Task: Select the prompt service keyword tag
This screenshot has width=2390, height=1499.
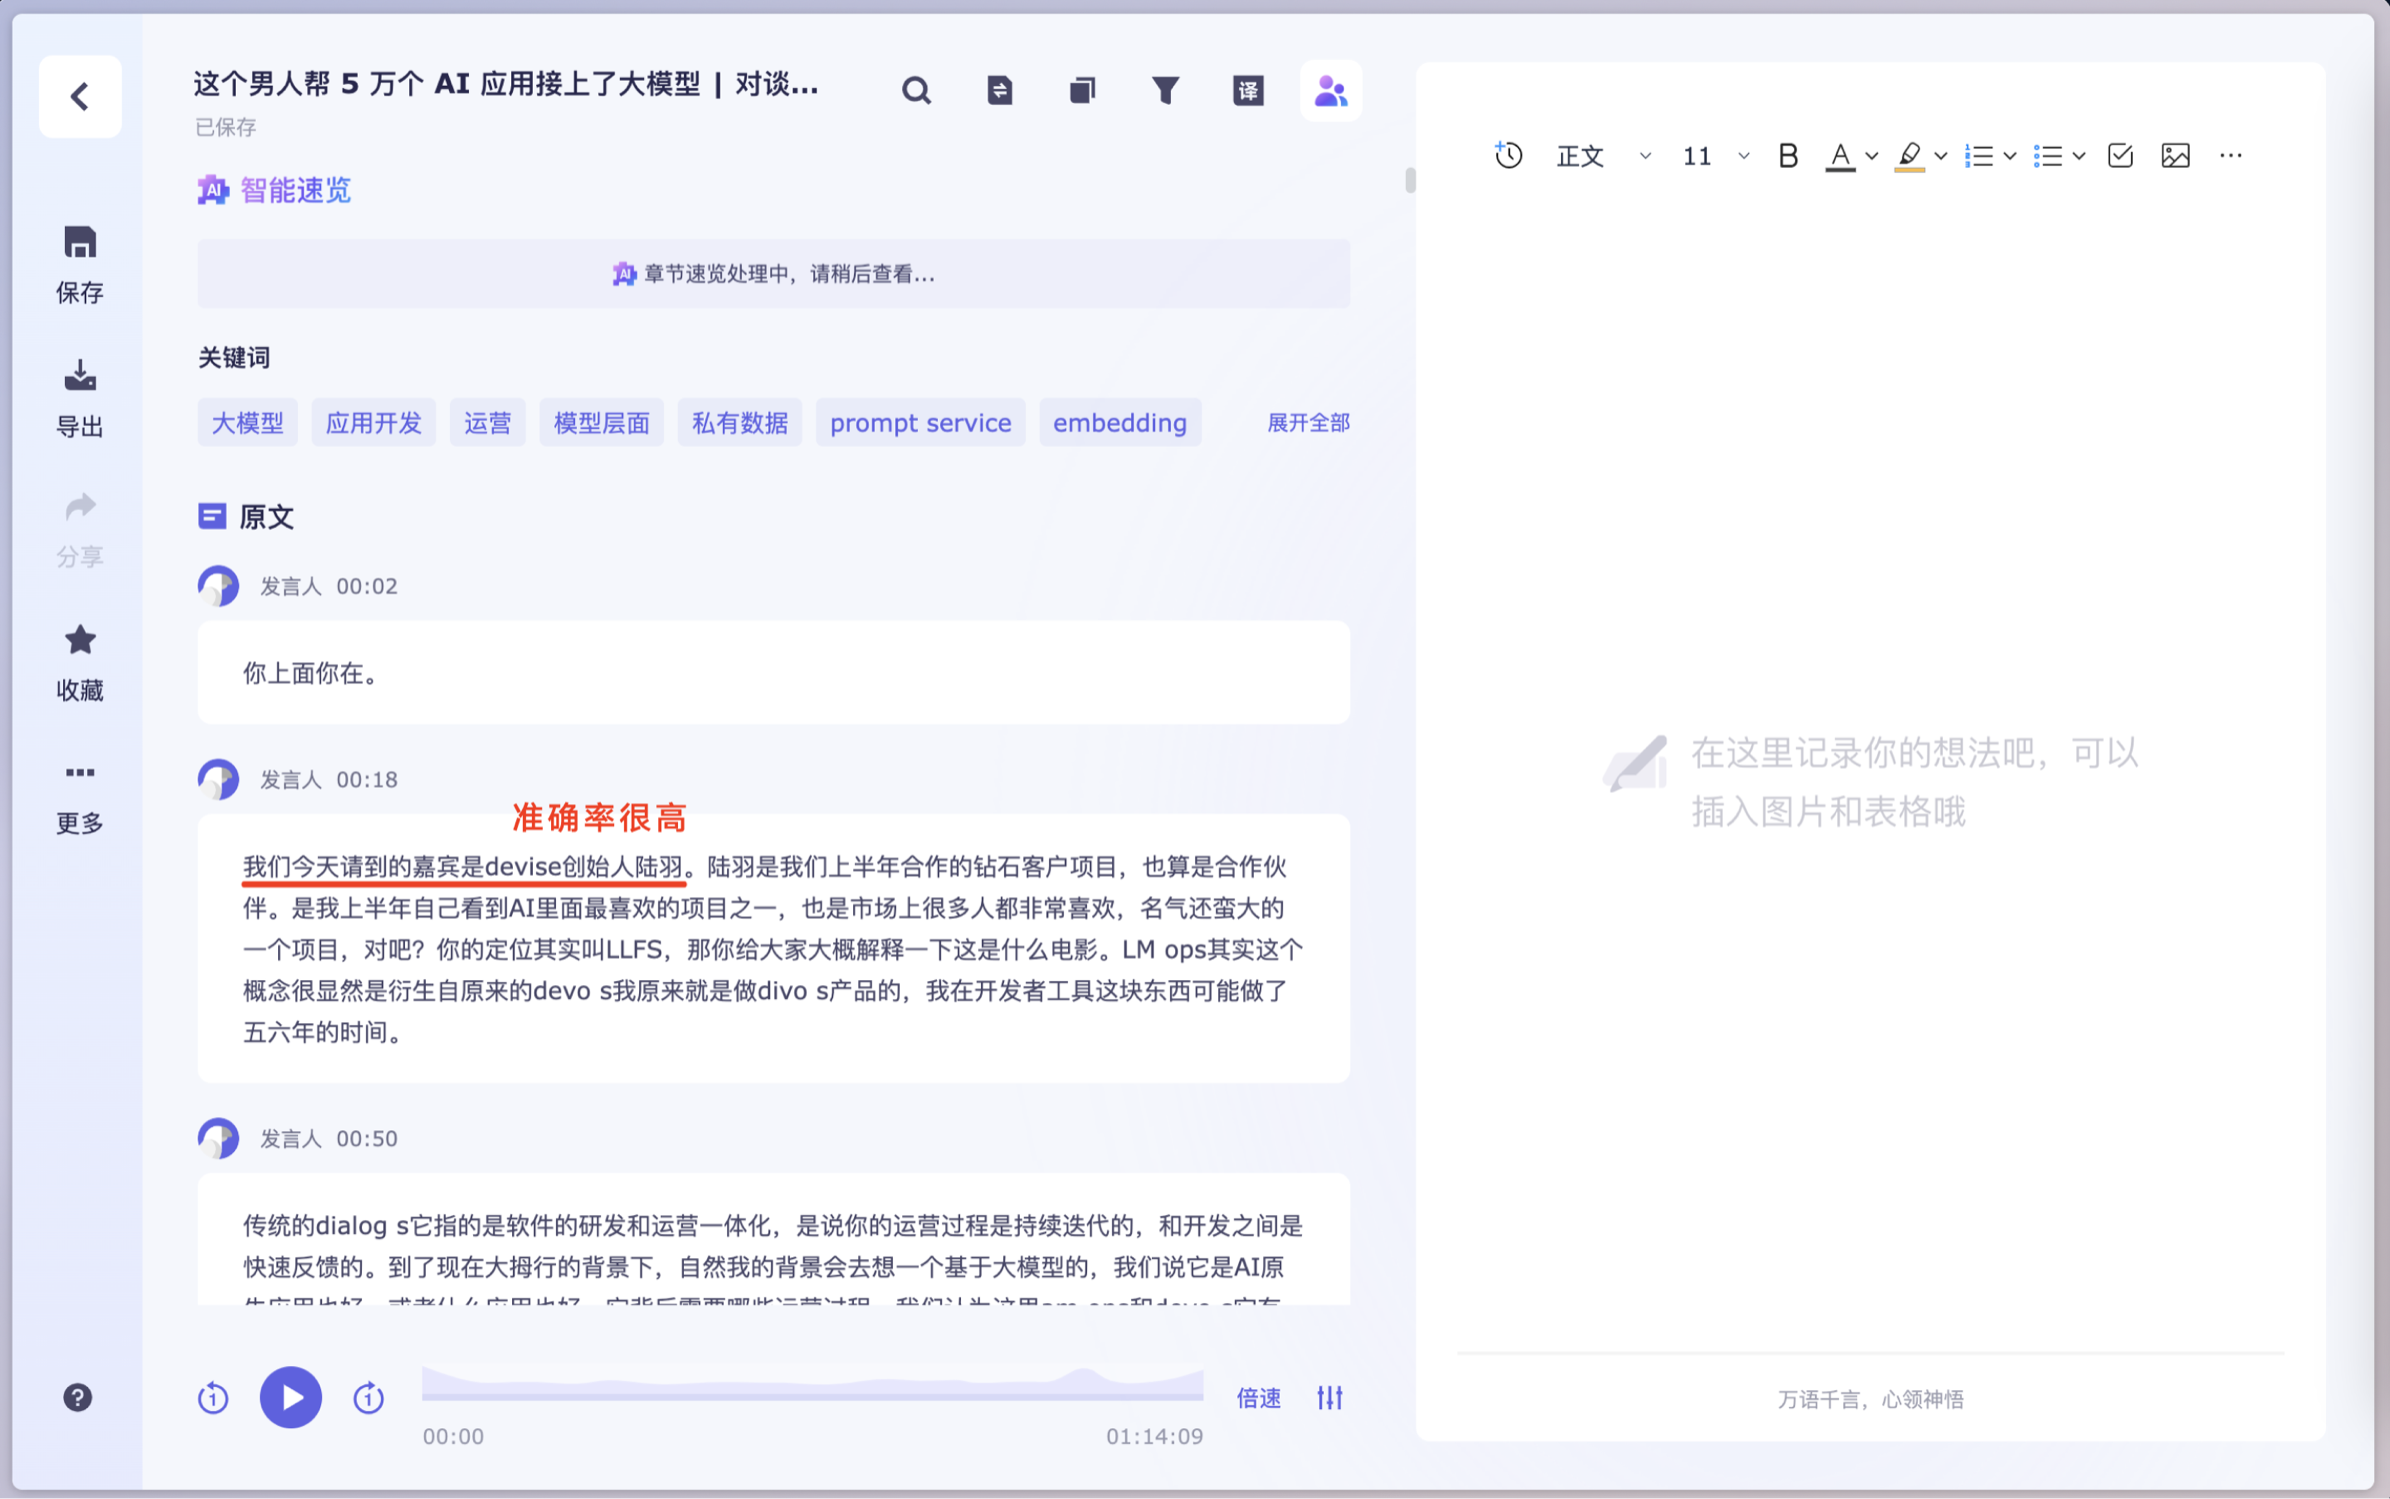Action: 920,423
